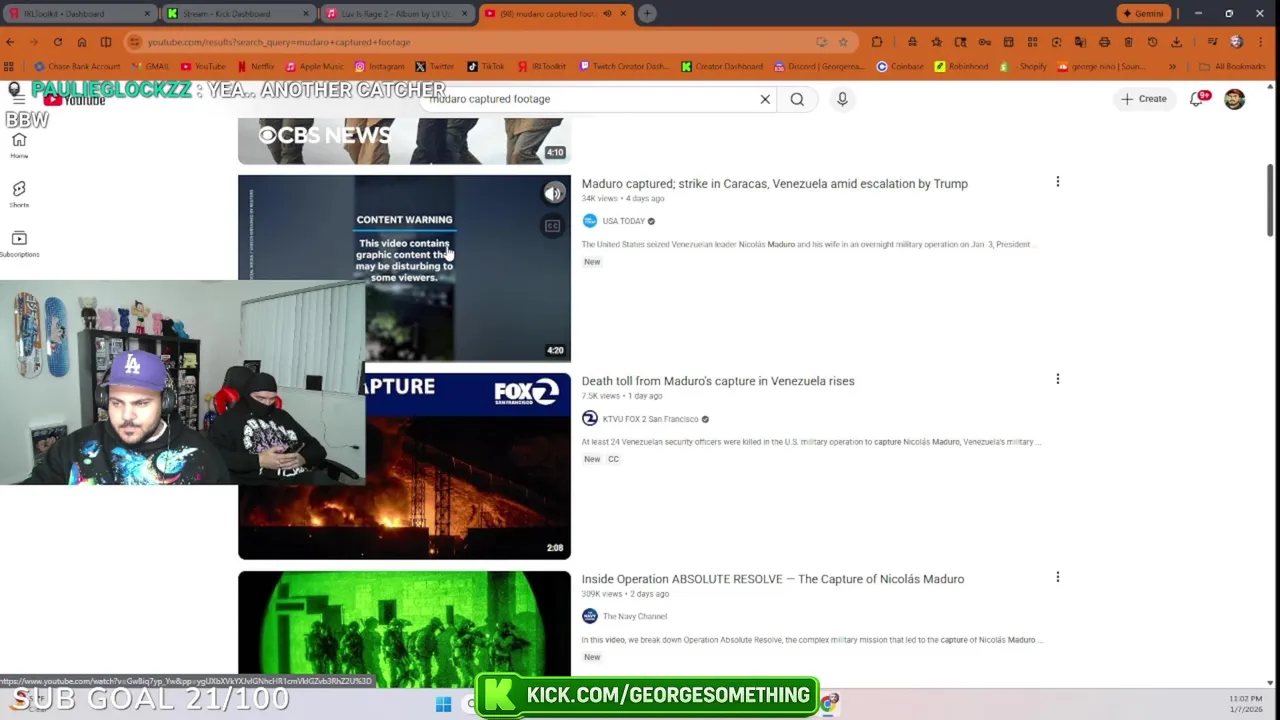Go back with the browser back arrow
This screenshot has width=1280, height=720.
(x=10, y=42)
